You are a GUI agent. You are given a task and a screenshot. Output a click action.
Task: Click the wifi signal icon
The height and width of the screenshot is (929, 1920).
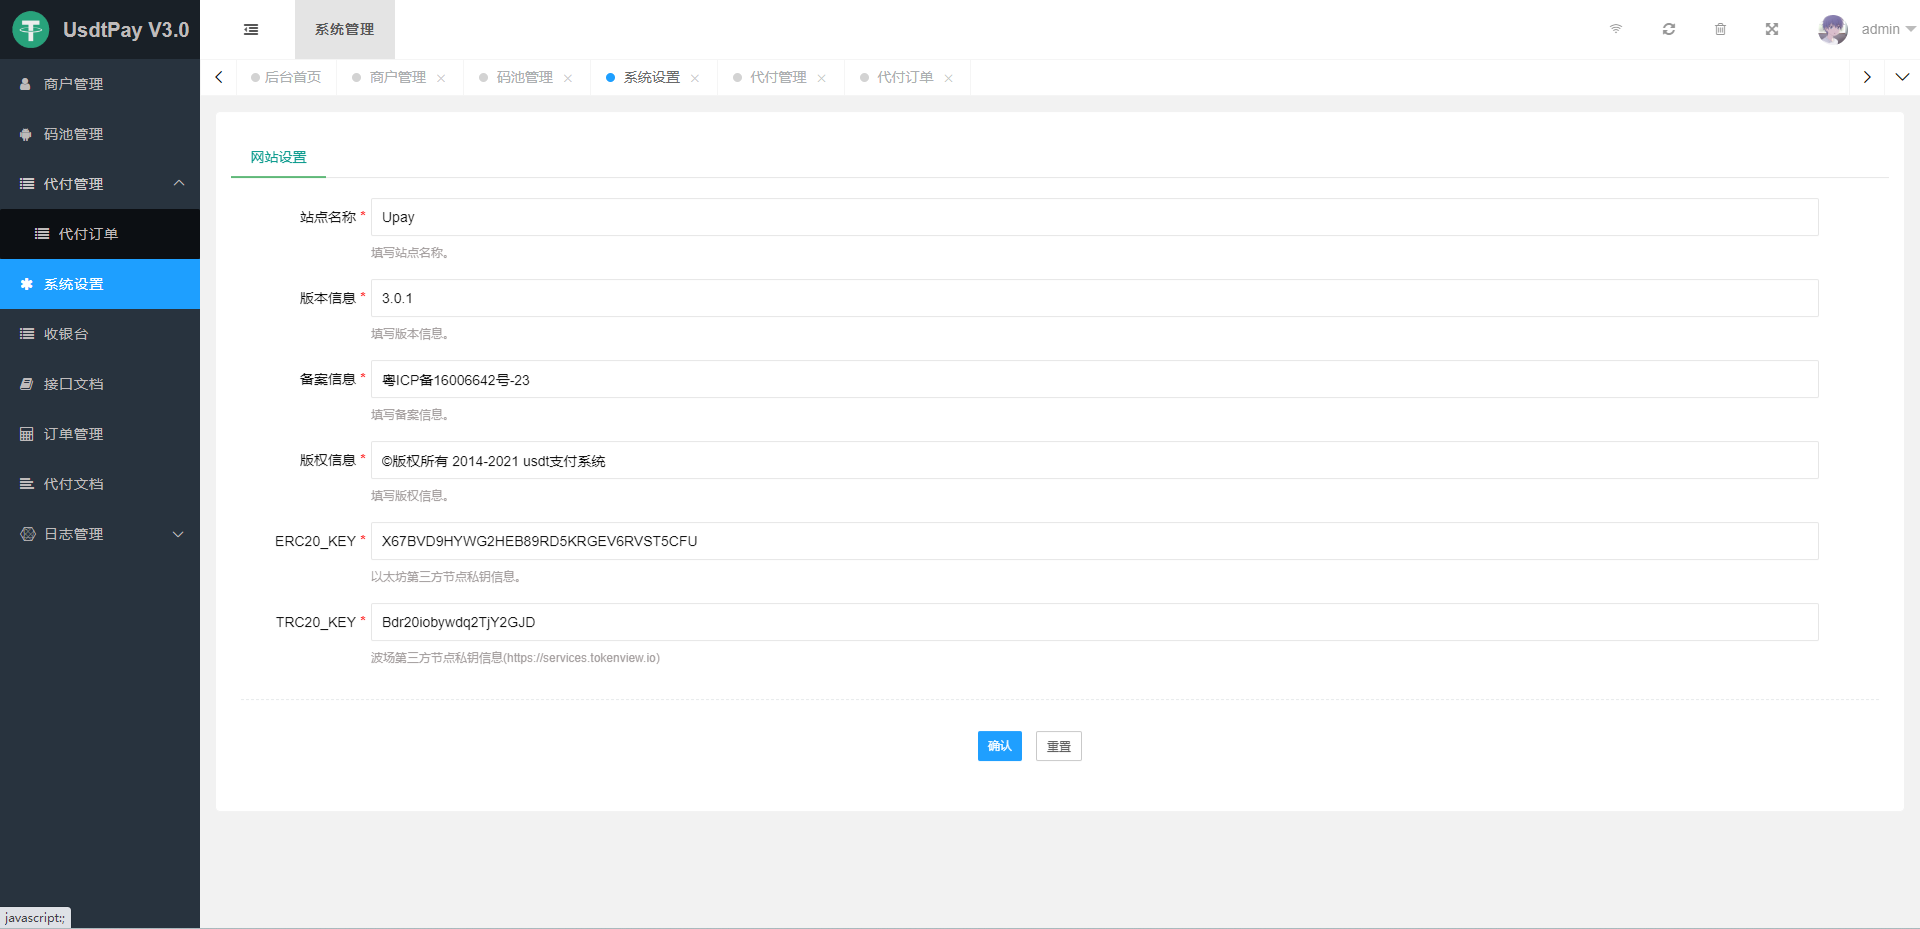tap(1615, 30)
